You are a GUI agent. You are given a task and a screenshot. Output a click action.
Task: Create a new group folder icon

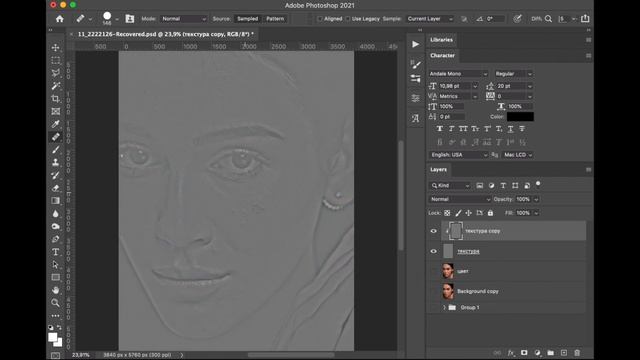[551, 353]
